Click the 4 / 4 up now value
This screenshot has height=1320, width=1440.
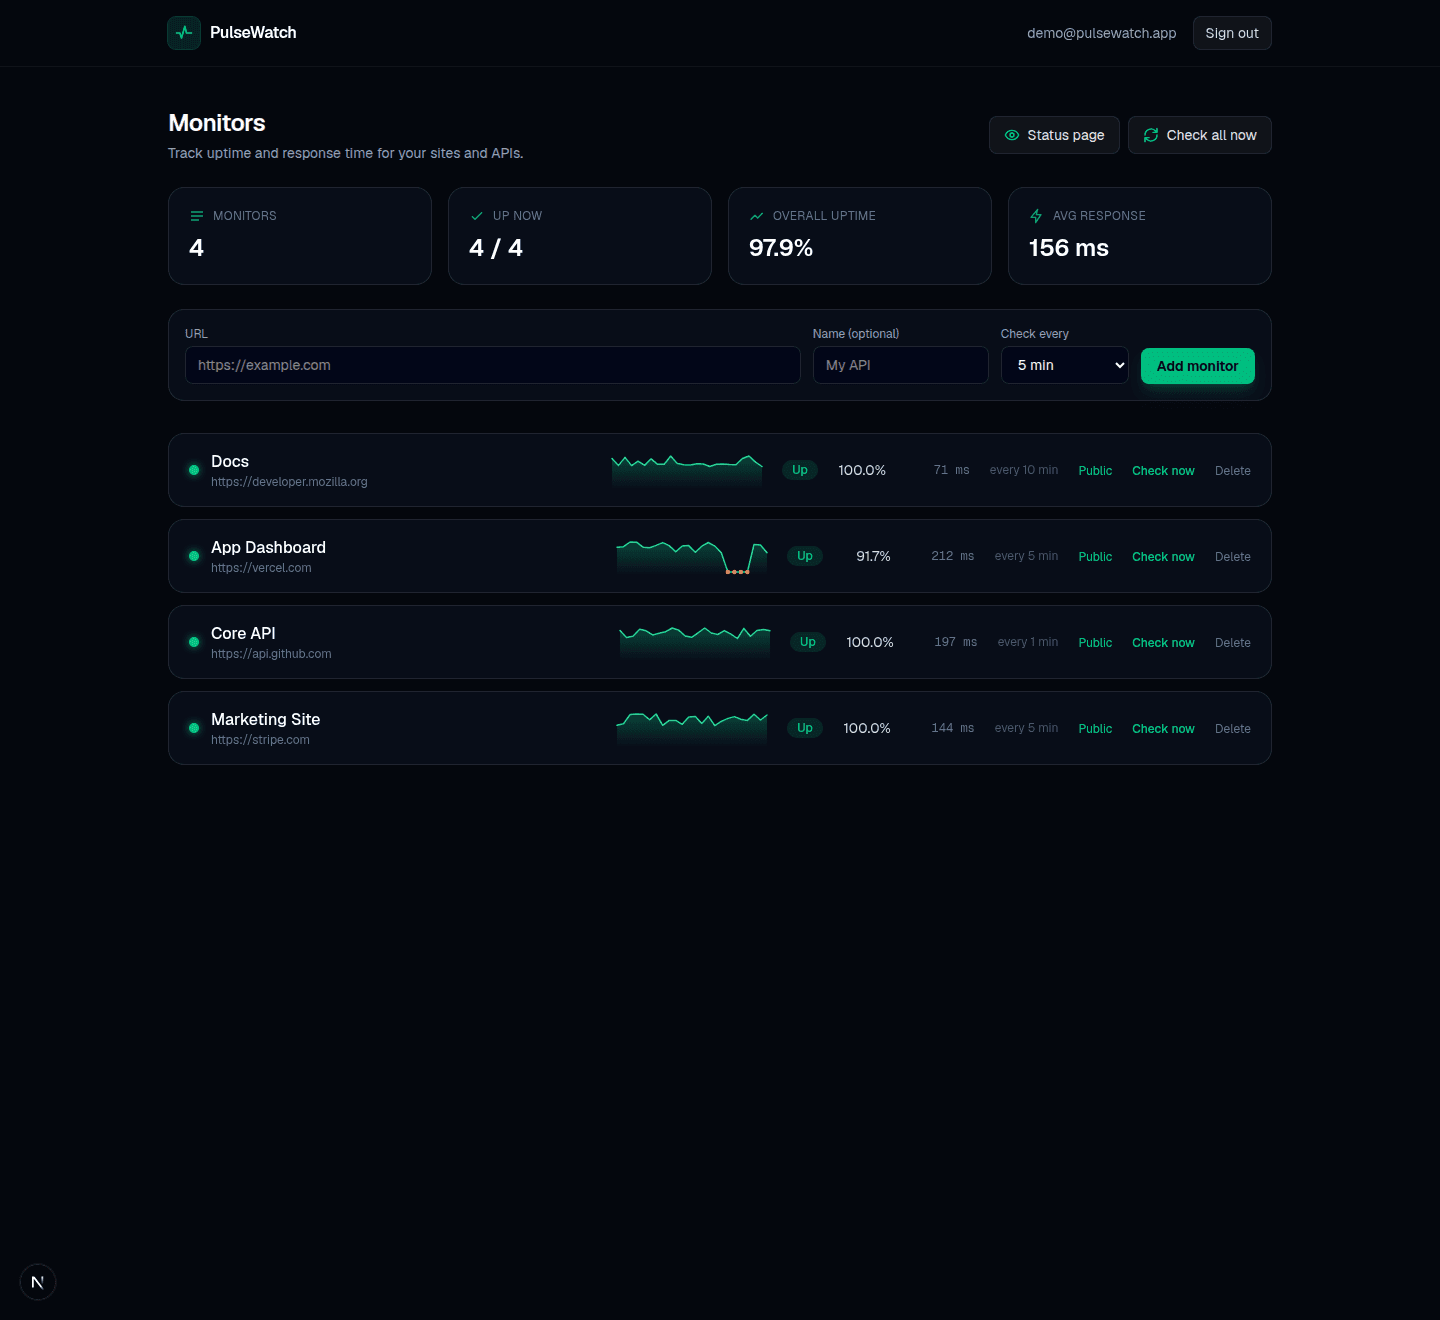click(496, 248)
